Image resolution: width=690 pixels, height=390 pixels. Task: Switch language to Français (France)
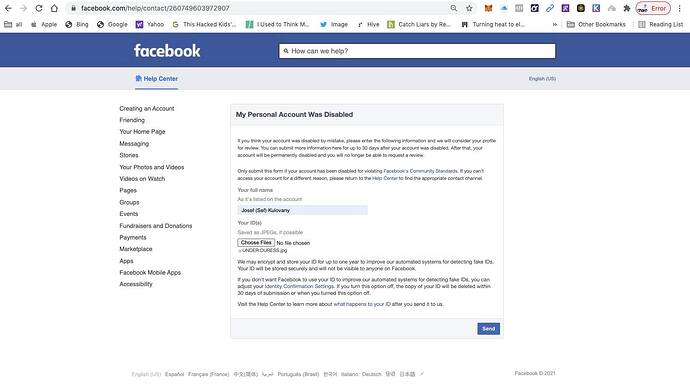209,374
